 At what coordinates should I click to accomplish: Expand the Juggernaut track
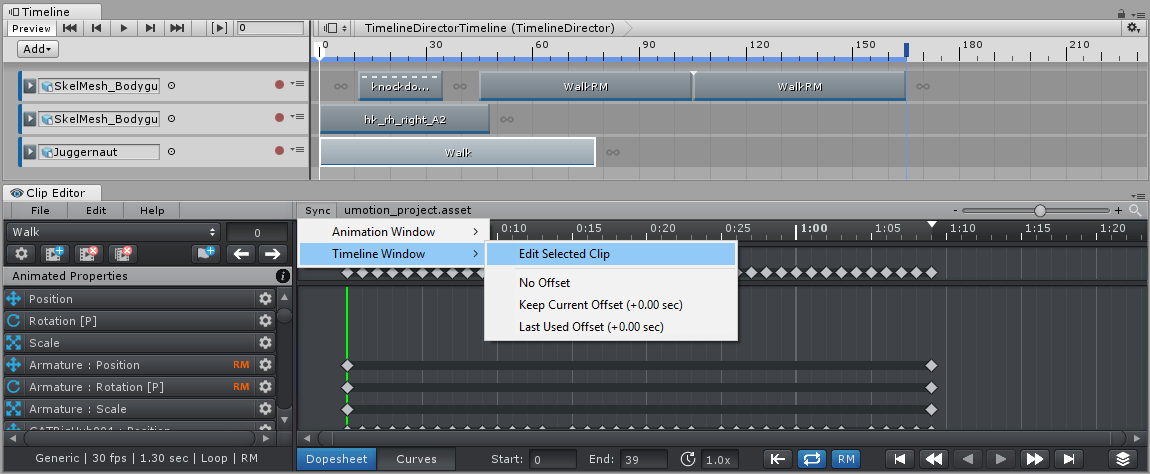click(30, 152)
